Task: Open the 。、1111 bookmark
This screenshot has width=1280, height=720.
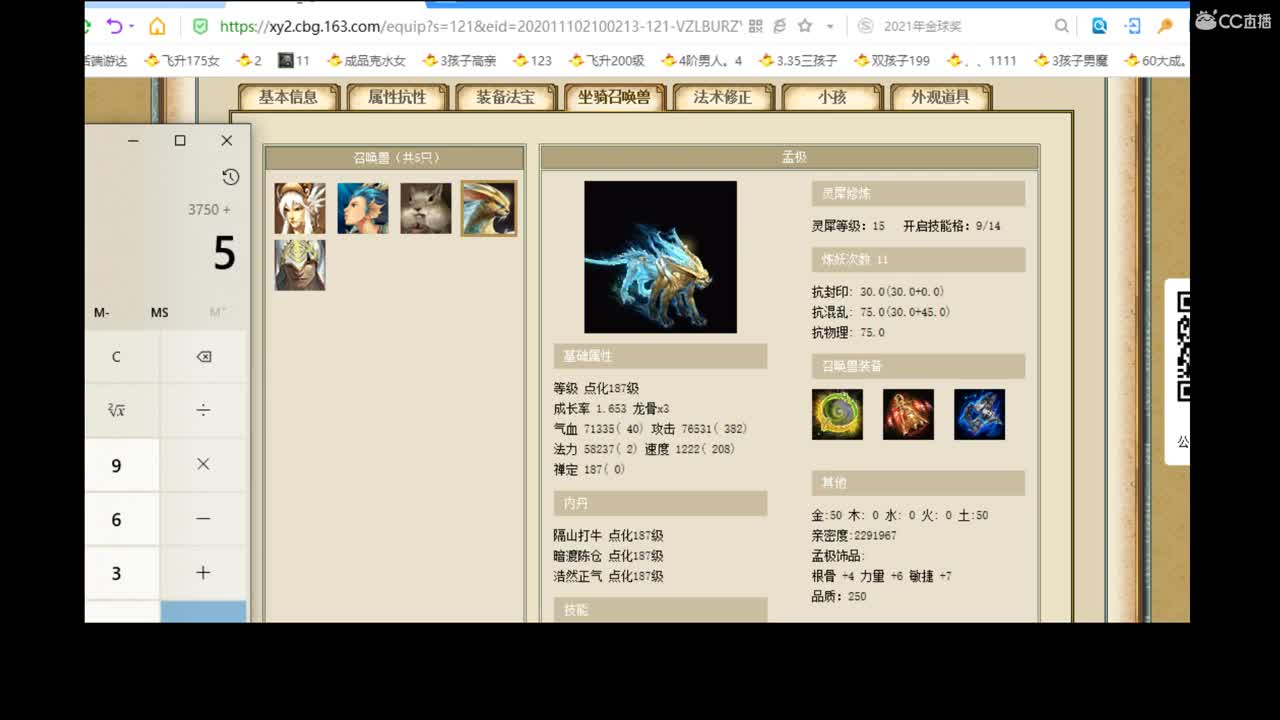Action: coord(981,60)
